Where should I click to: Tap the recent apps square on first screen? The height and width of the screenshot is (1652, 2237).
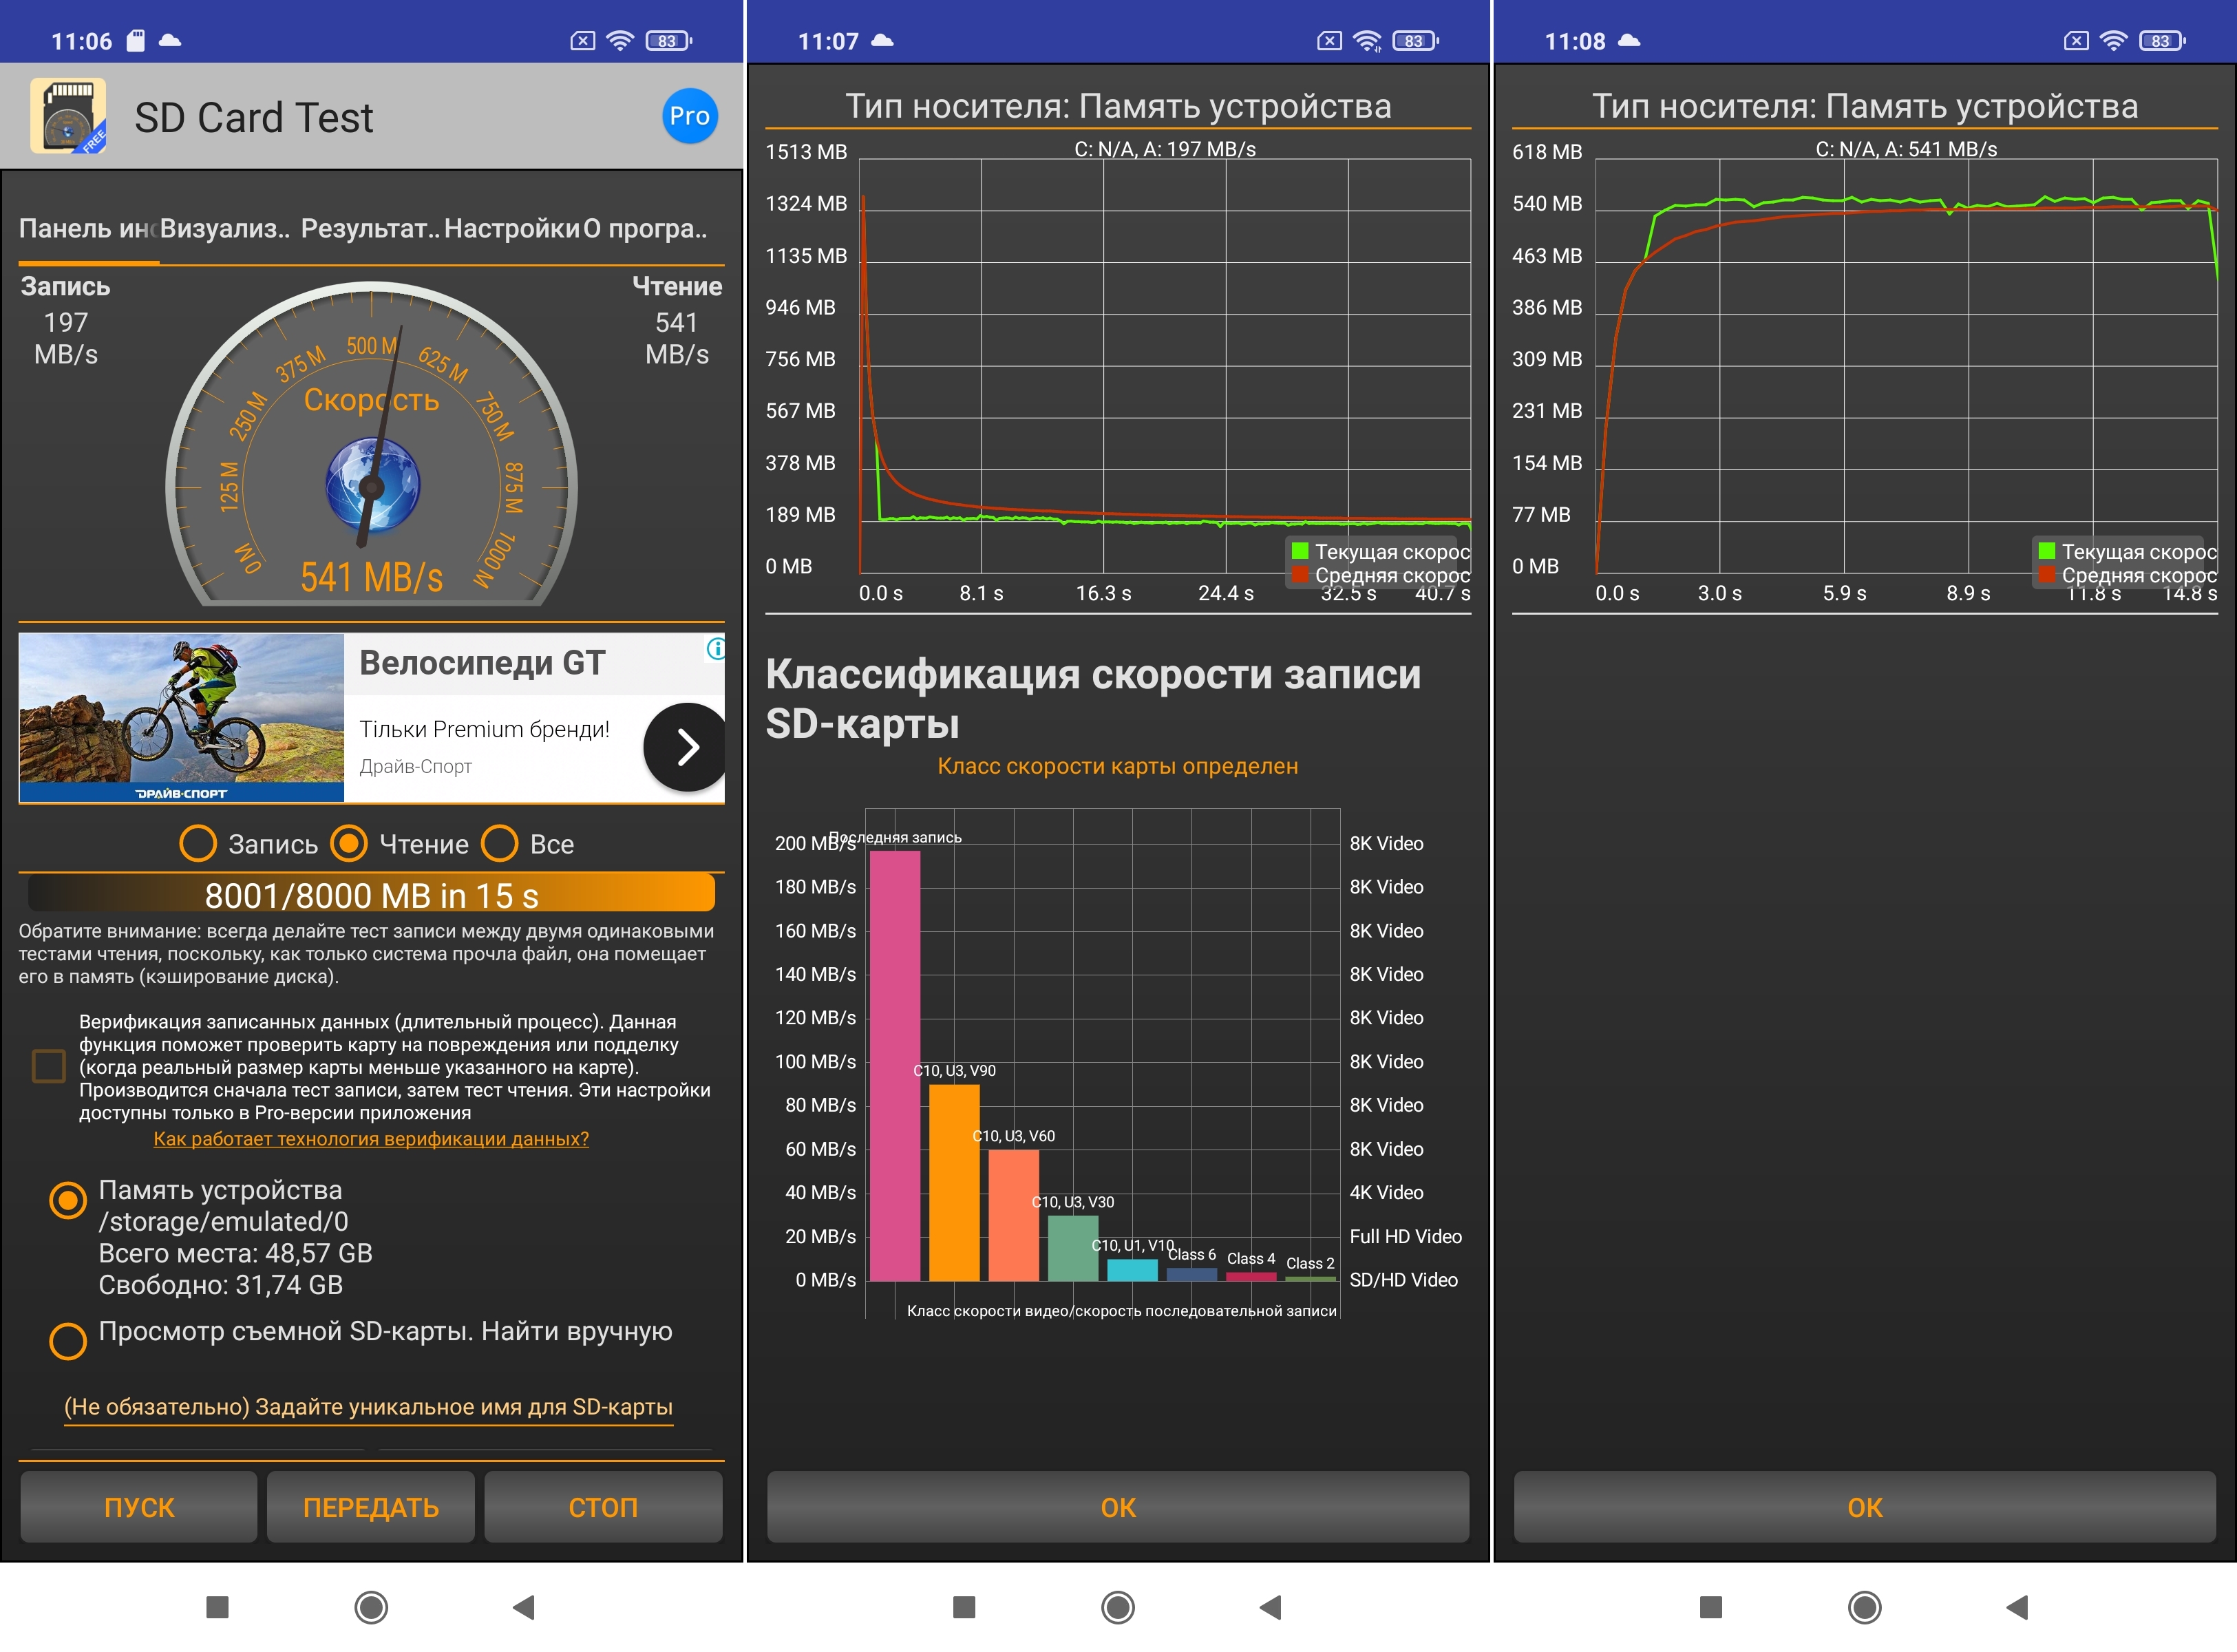(x=217, y=1607)
